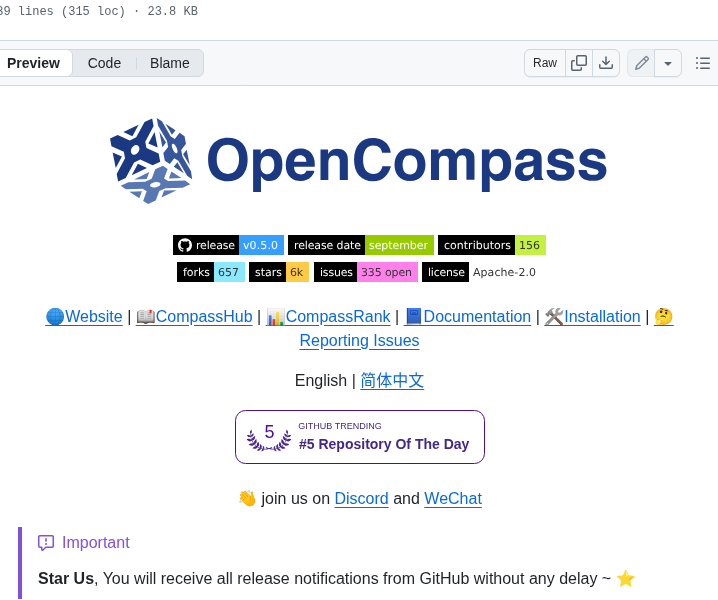Click the OpenCompass logo image
The width and height of the screenshot is (718, 600).
point(359,161)
